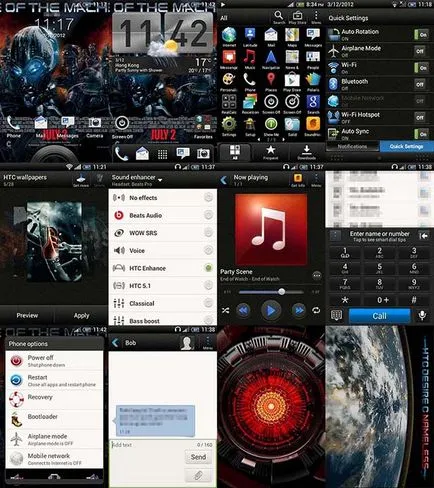Toggle Wi-Fi switch in Quick Settings
The image size is (434, 488).
tap(421, 68)
